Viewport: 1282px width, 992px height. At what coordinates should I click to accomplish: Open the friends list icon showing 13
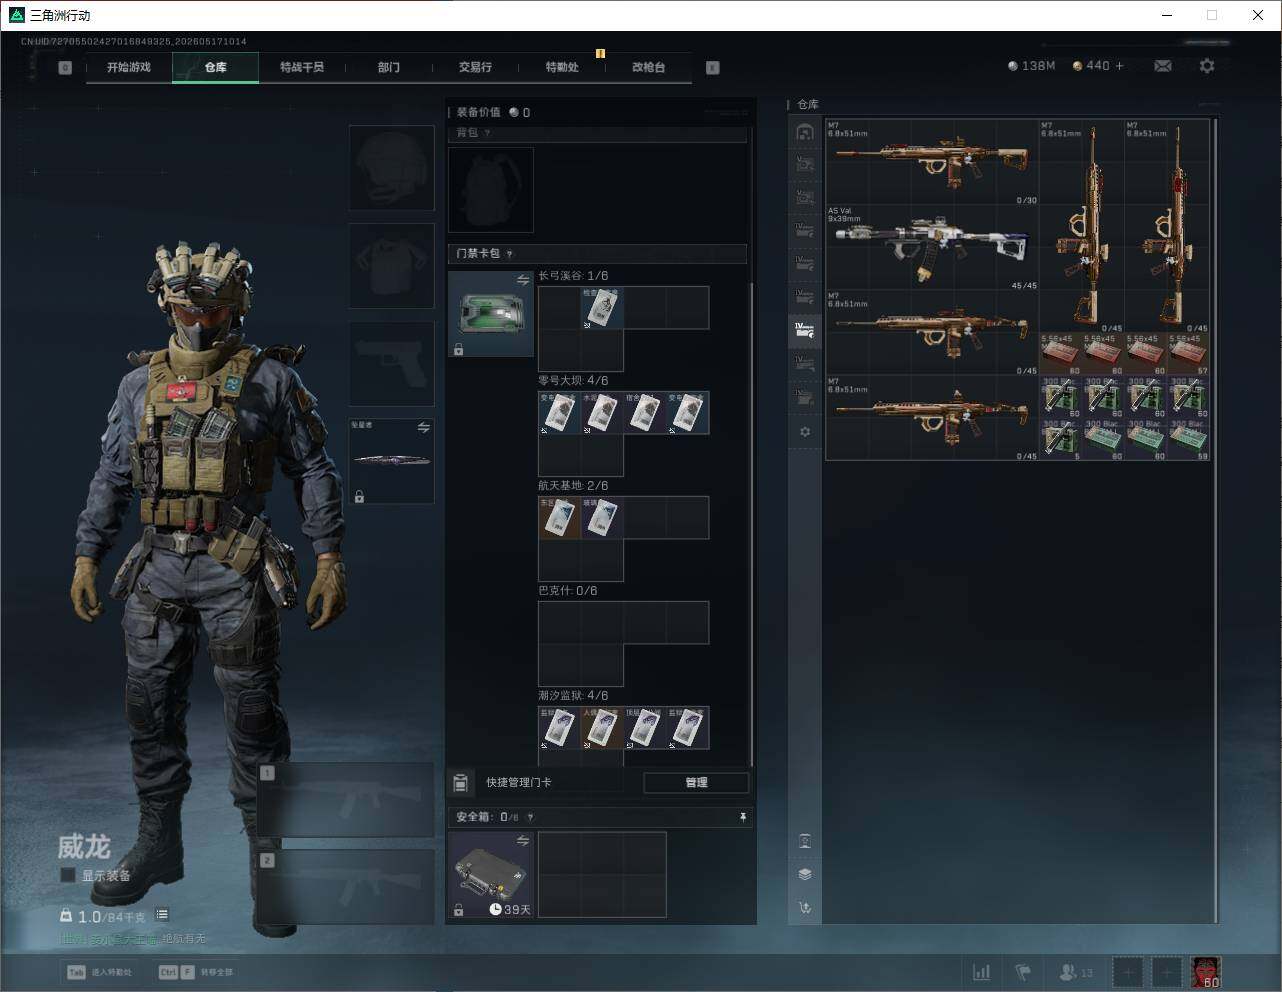pos(1076,972)
